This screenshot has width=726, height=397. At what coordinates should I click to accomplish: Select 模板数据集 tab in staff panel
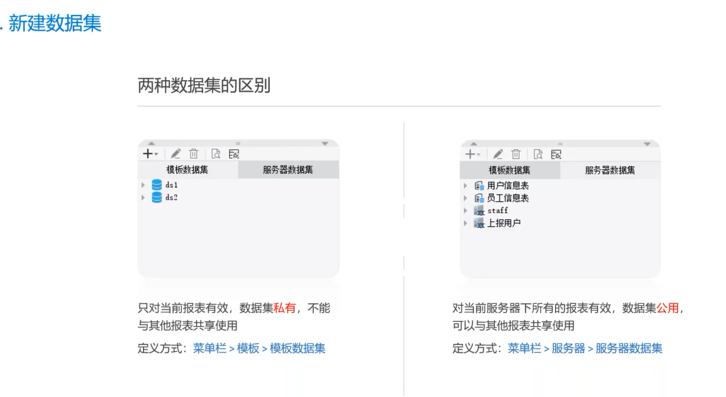(510, 170)
